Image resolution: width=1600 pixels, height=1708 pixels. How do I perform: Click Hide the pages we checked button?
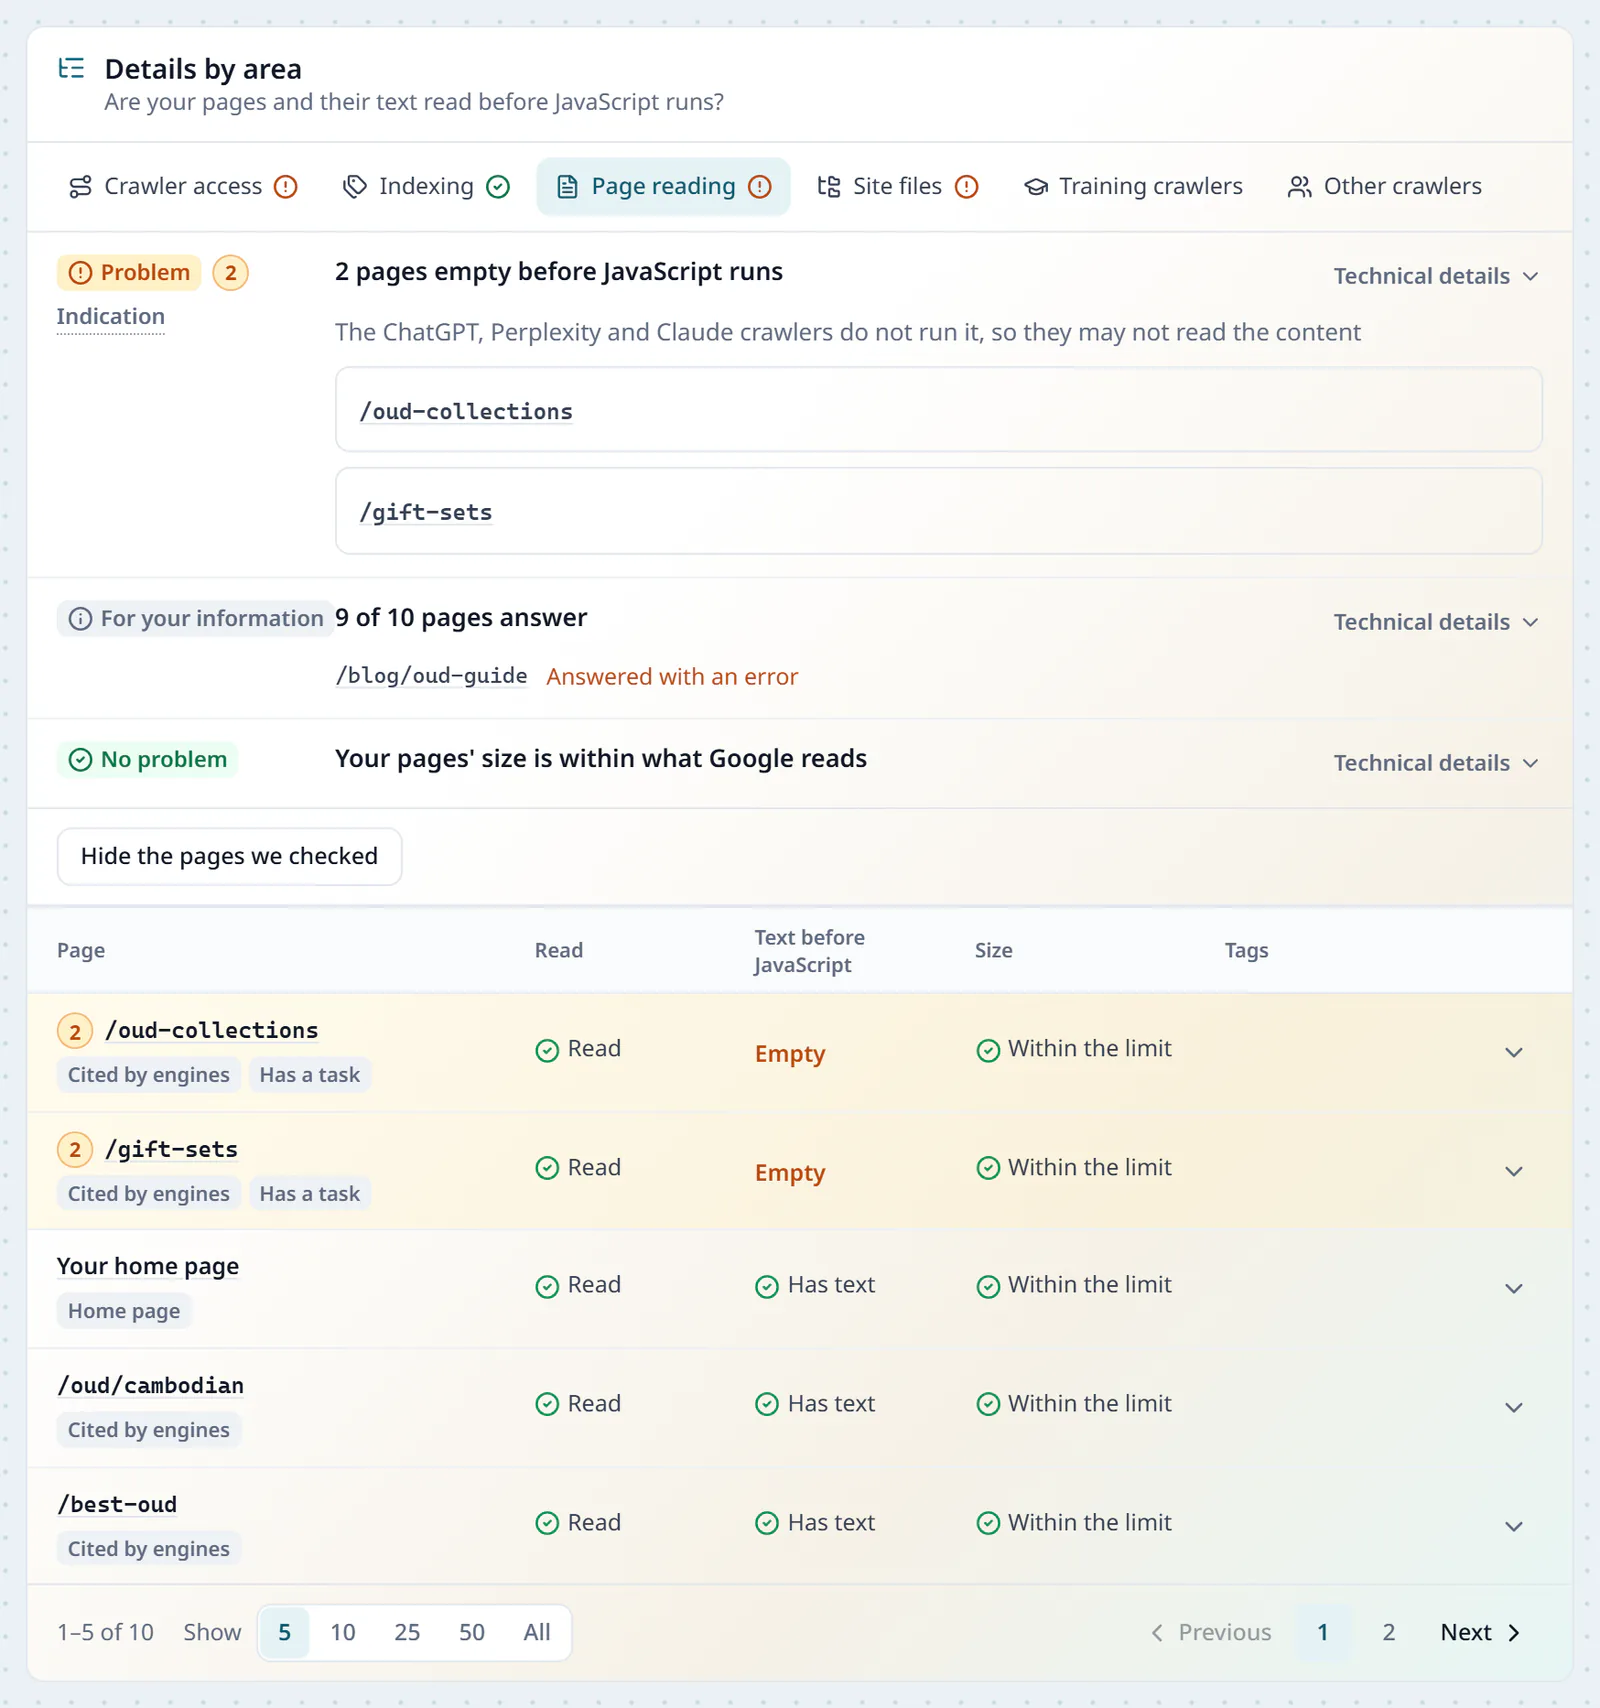coord(229,856)
